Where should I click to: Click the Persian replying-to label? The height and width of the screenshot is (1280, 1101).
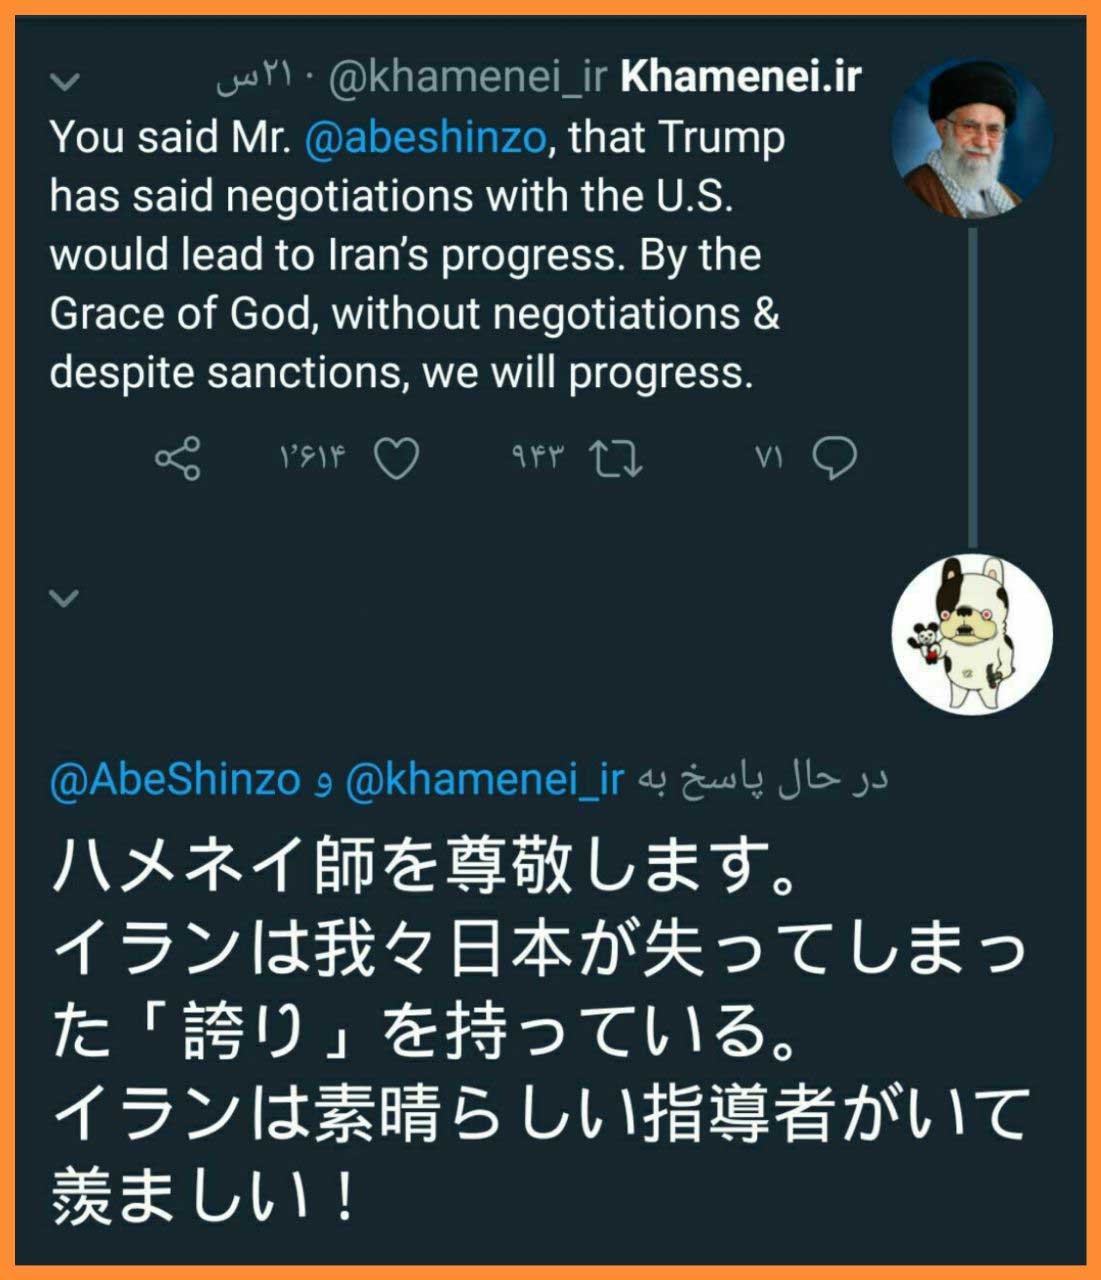[762, 780]
